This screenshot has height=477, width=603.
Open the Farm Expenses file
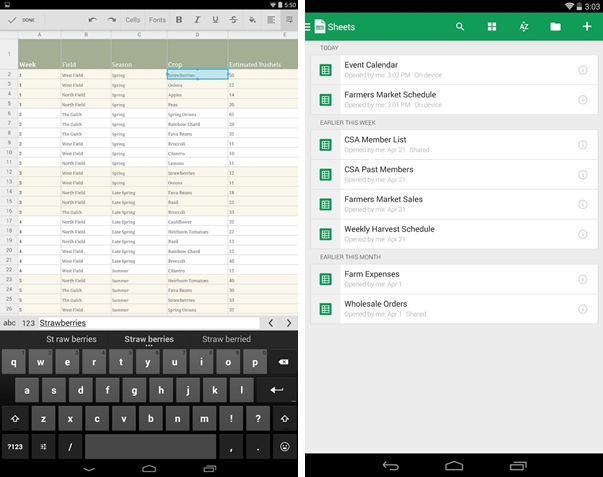pos(454,279)
